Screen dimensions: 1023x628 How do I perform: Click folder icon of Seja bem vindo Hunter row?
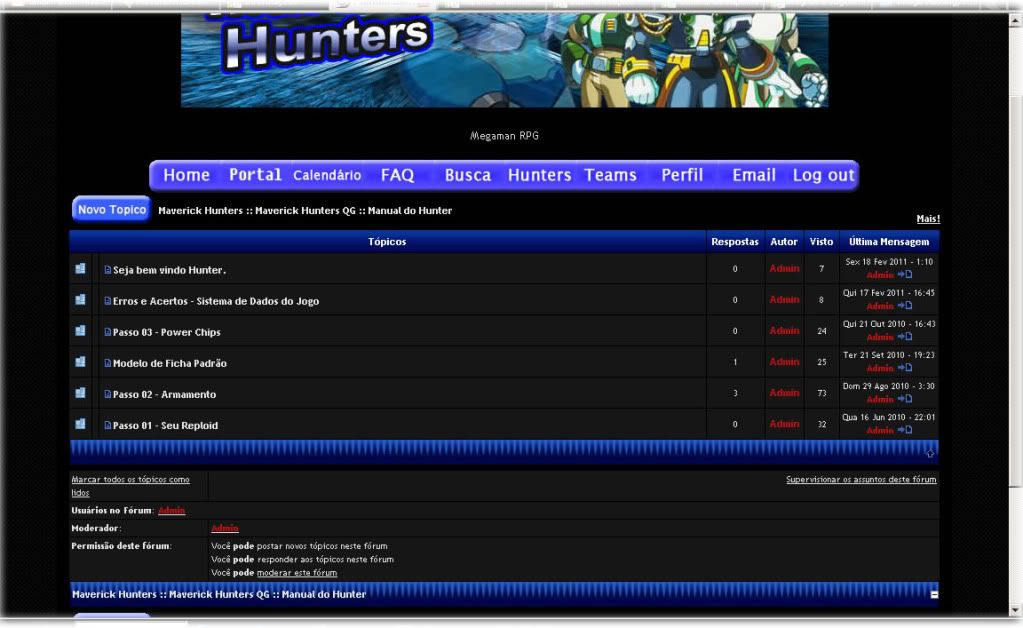80,269
